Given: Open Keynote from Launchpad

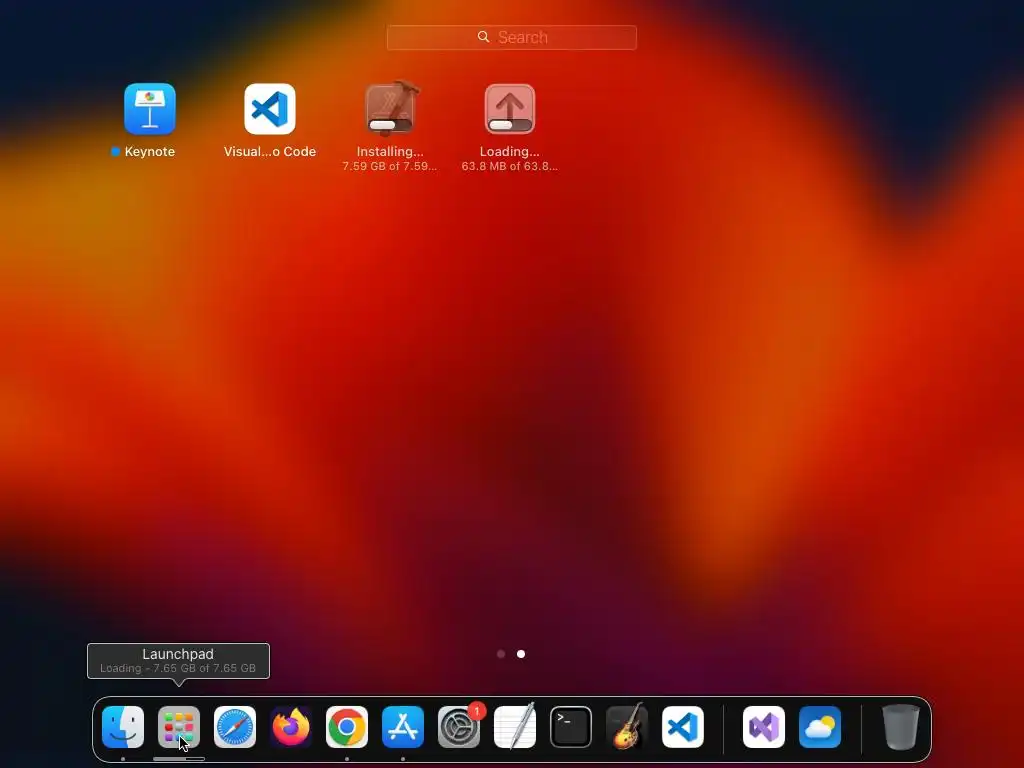Looking at the screenshot, I should tap(150, 109).
